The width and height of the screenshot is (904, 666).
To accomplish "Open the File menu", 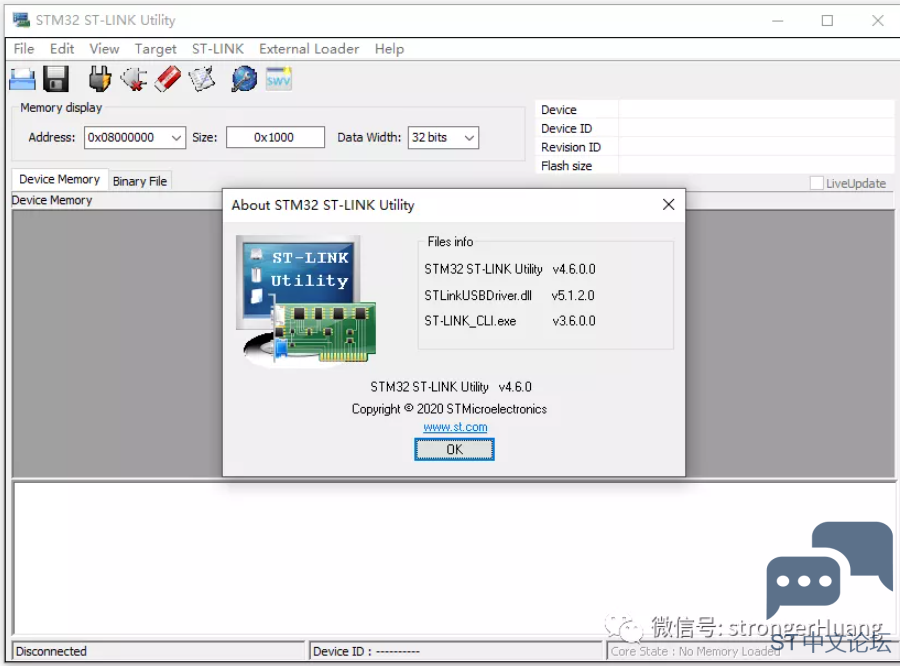I will (24, 49).
